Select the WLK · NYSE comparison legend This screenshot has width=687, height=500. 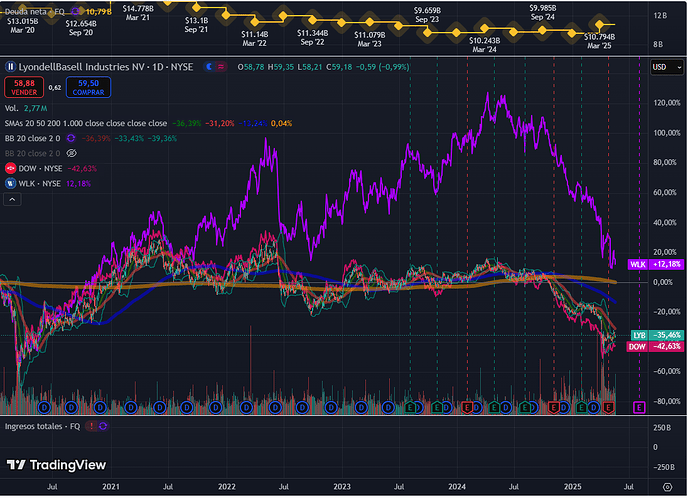[x=39, y=184]
